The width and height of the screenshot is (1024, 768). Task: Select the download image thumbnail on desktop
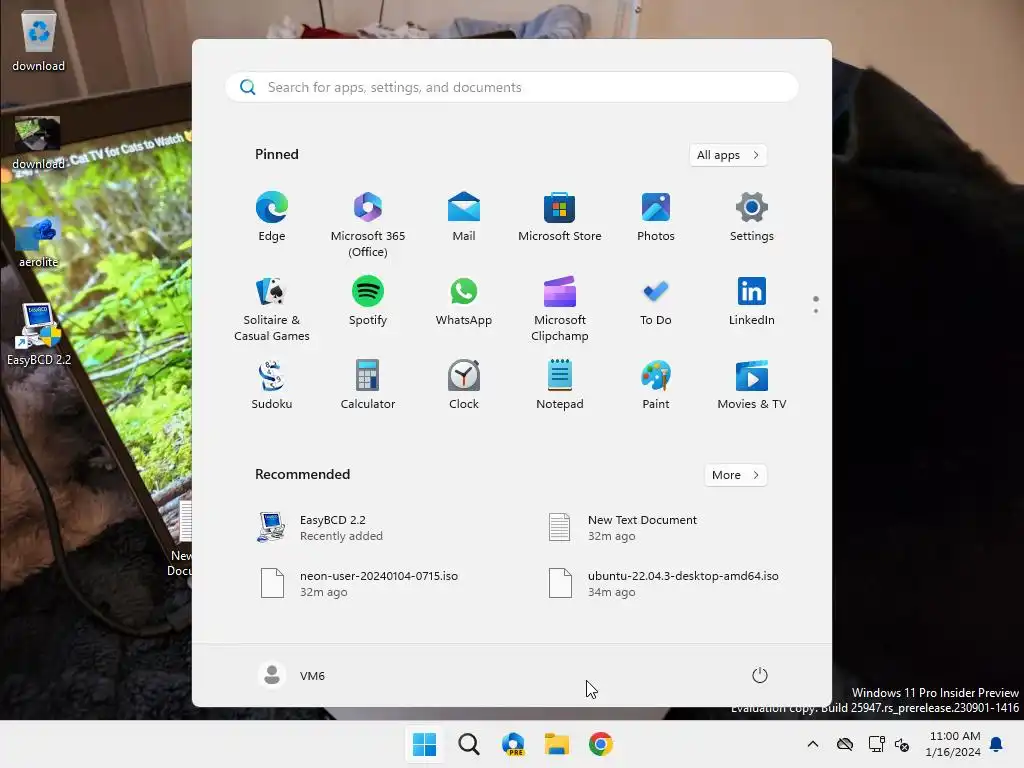pos(38,142)
